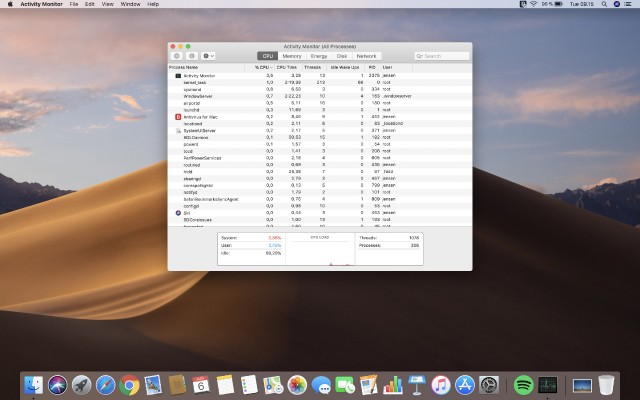Open Spotify from the Dock

pos(524,385)
